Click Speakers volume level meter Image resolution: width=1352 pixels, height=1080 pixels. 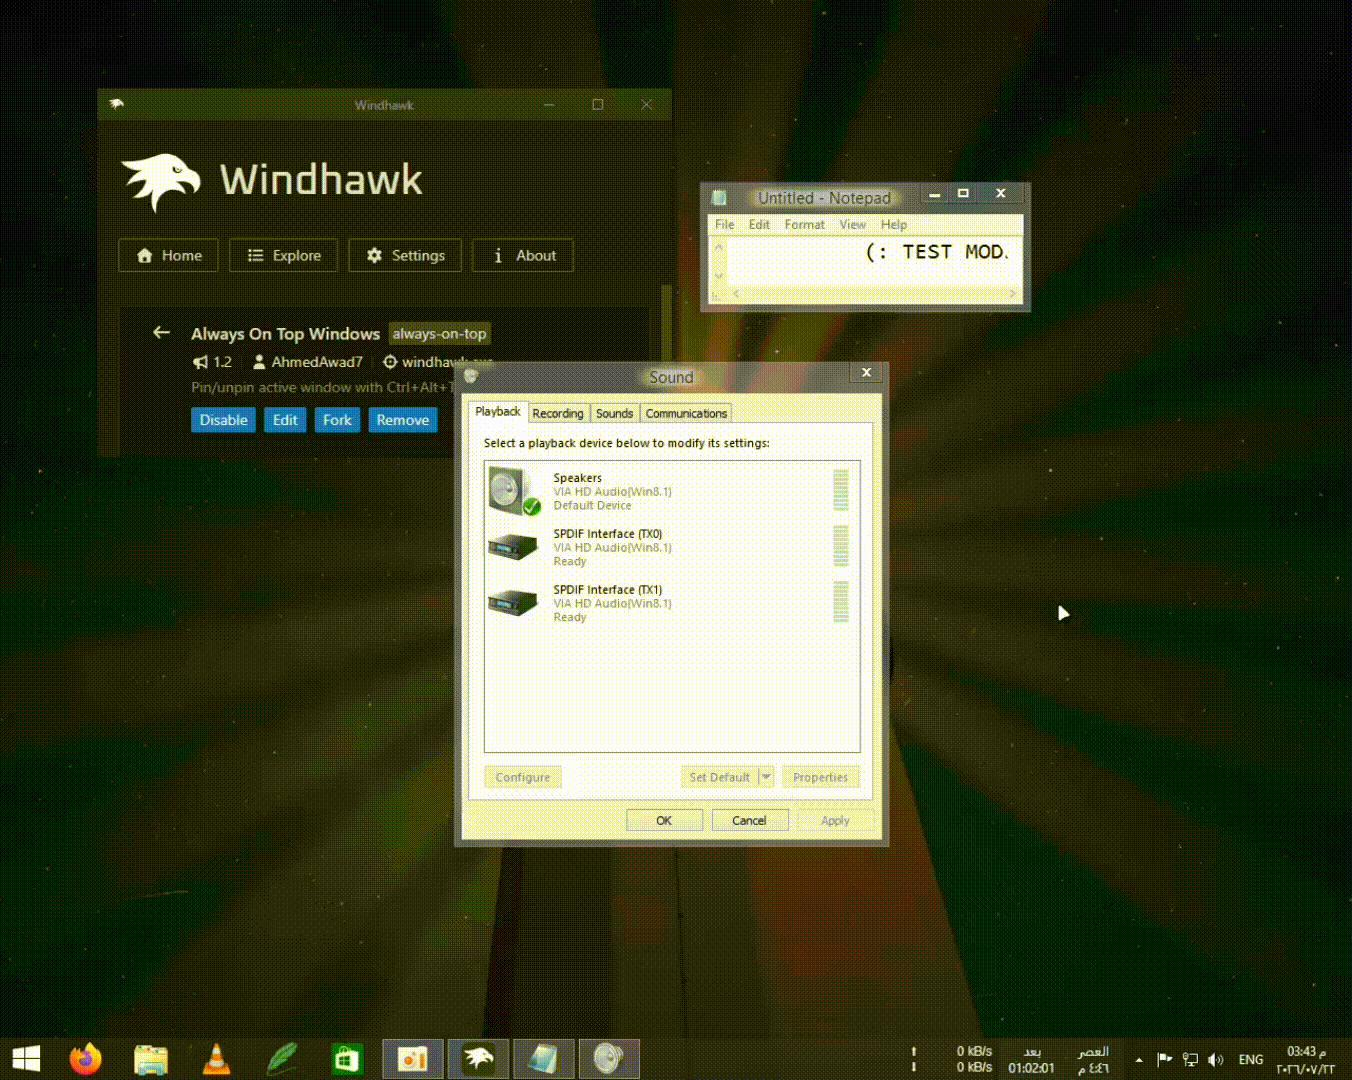[x=840, y=490]
